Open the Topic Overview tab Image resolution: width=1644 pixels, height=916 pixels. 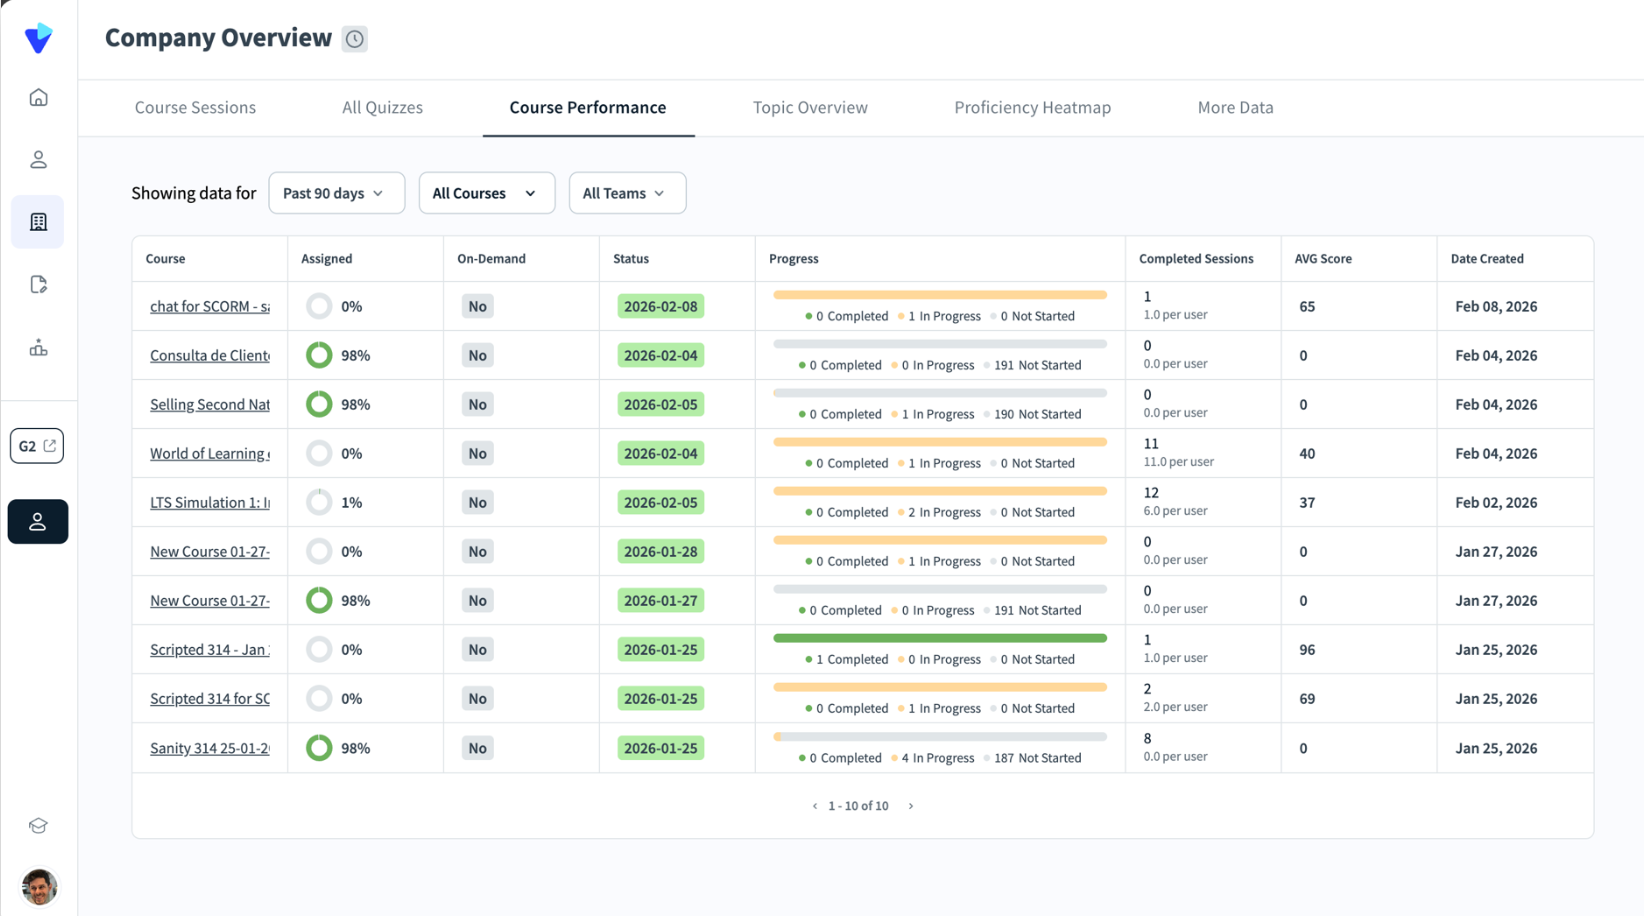[x=810, y=107]
